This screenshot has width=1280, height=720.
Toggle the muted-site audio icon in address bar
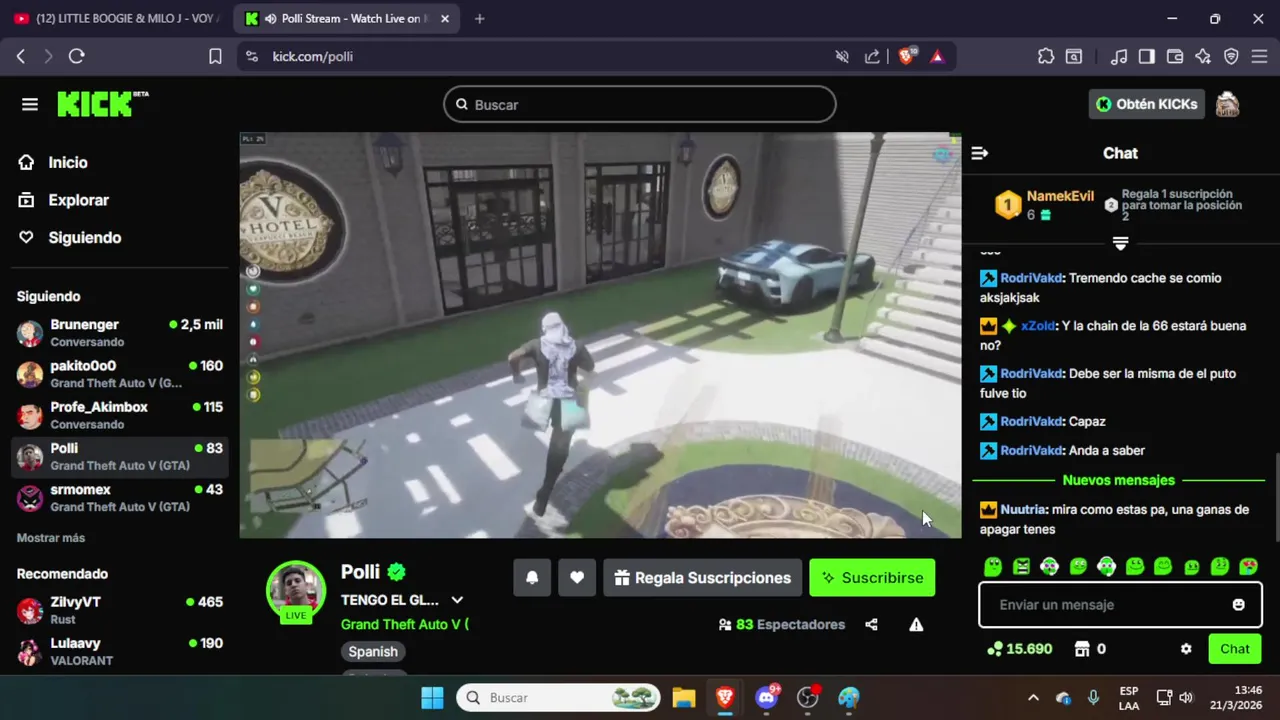pos(842,57)
